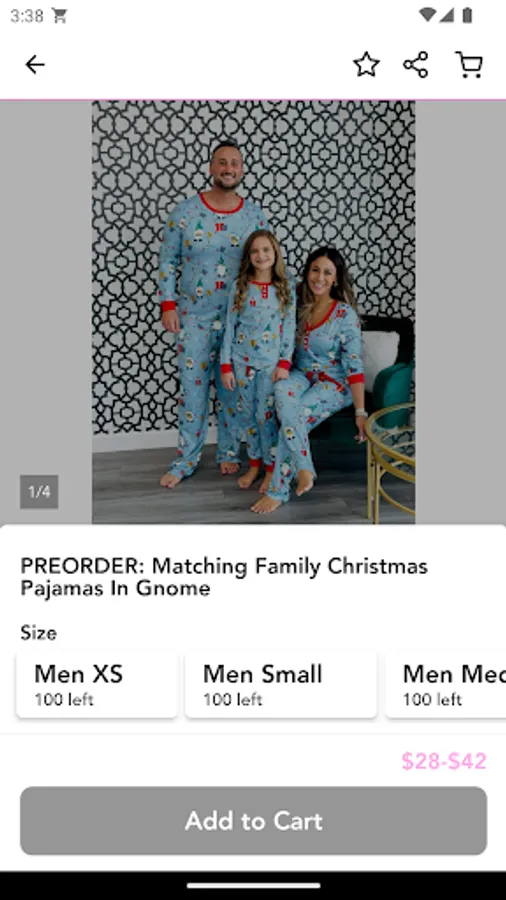506x900 pixels.
Task: Tap the 1/4 image counter badge
Action: 39,492
